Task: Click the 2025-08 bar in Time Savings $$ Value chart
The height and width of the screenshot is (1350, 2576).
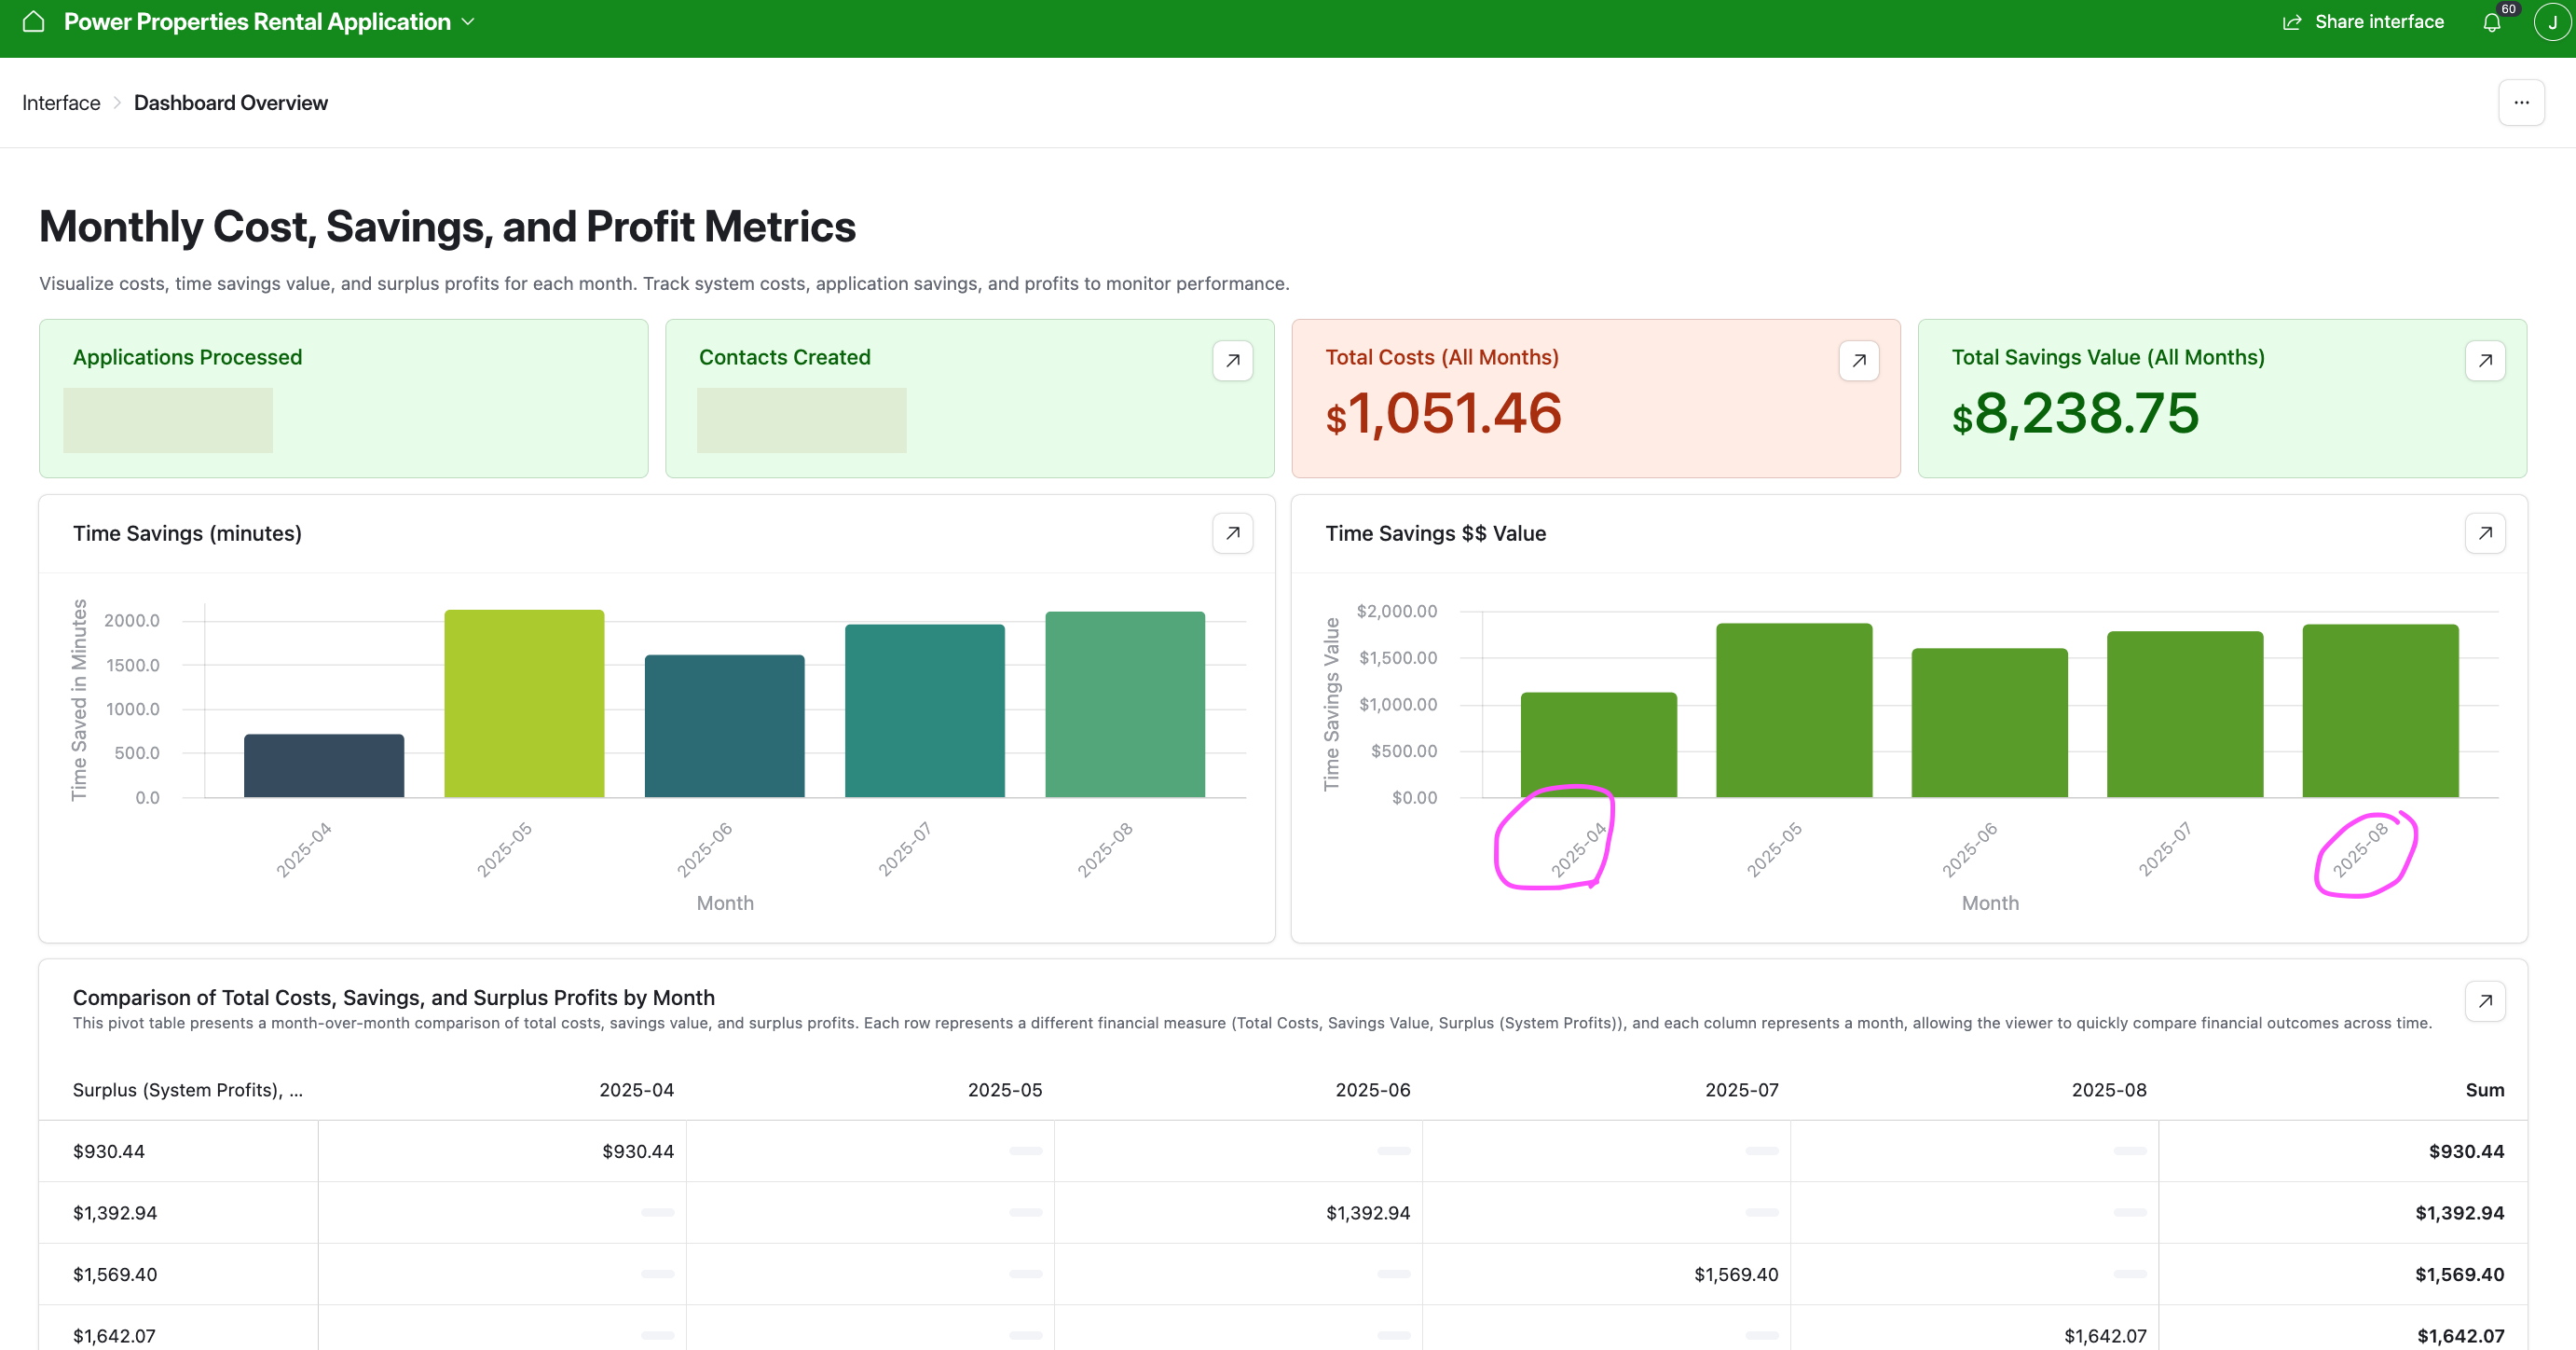Action: (x=2380, y=711)
